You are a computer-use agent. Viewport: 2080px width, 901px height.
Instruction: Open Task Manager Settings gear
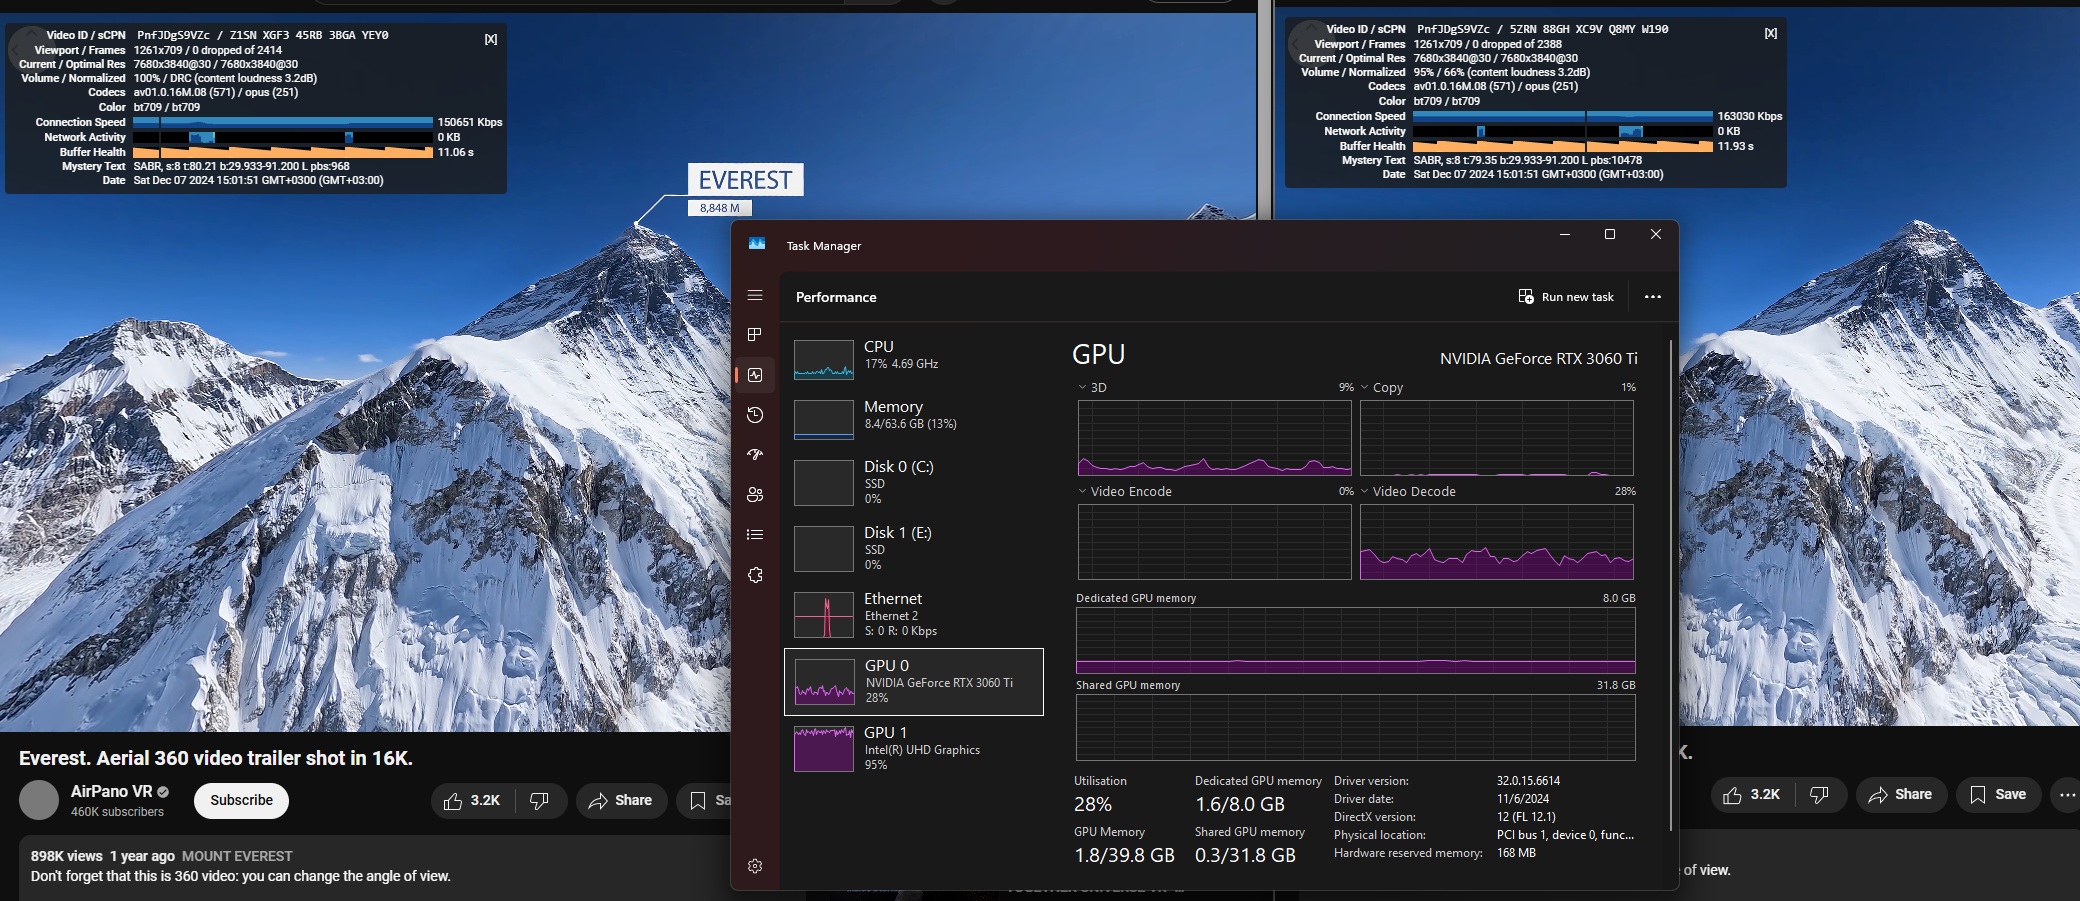point(755,866)
